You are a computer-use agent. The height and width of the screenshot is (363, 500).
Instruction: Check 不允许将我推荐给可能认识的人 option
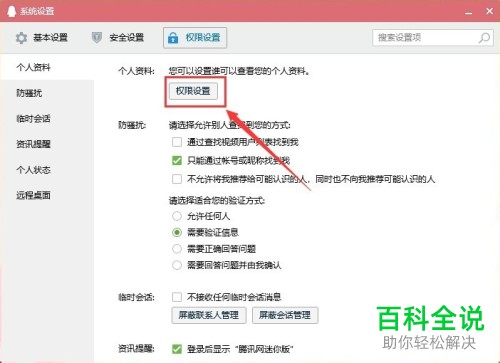pyautogui.click(x=177, y=179)
